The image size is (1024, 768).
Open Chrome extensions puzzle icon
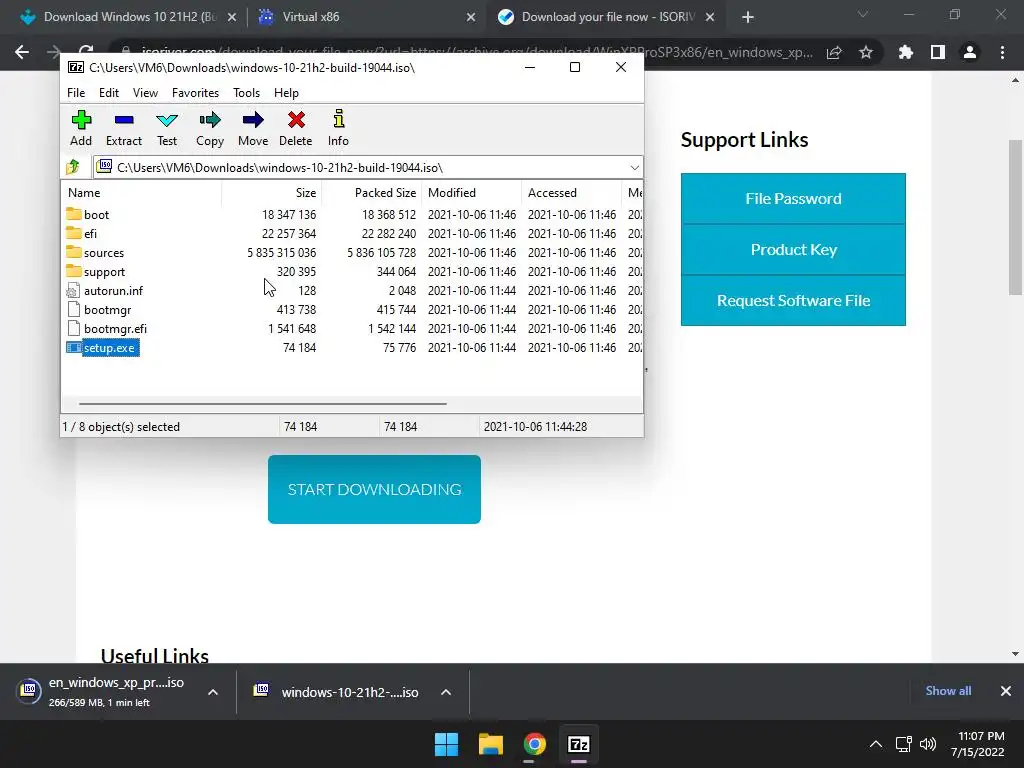(905, 52)
